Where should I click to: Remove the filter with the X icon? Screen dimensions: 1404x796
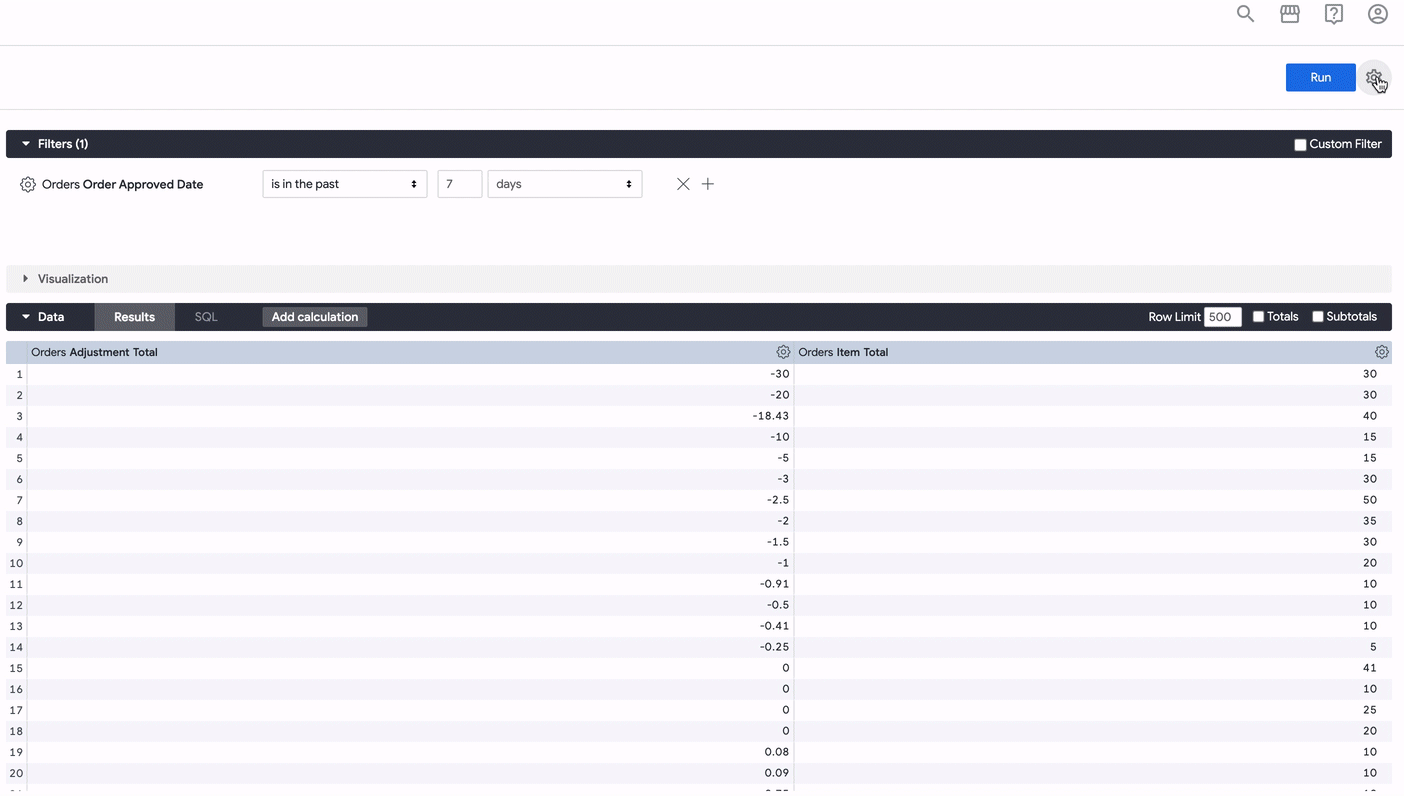coord(683,184)
